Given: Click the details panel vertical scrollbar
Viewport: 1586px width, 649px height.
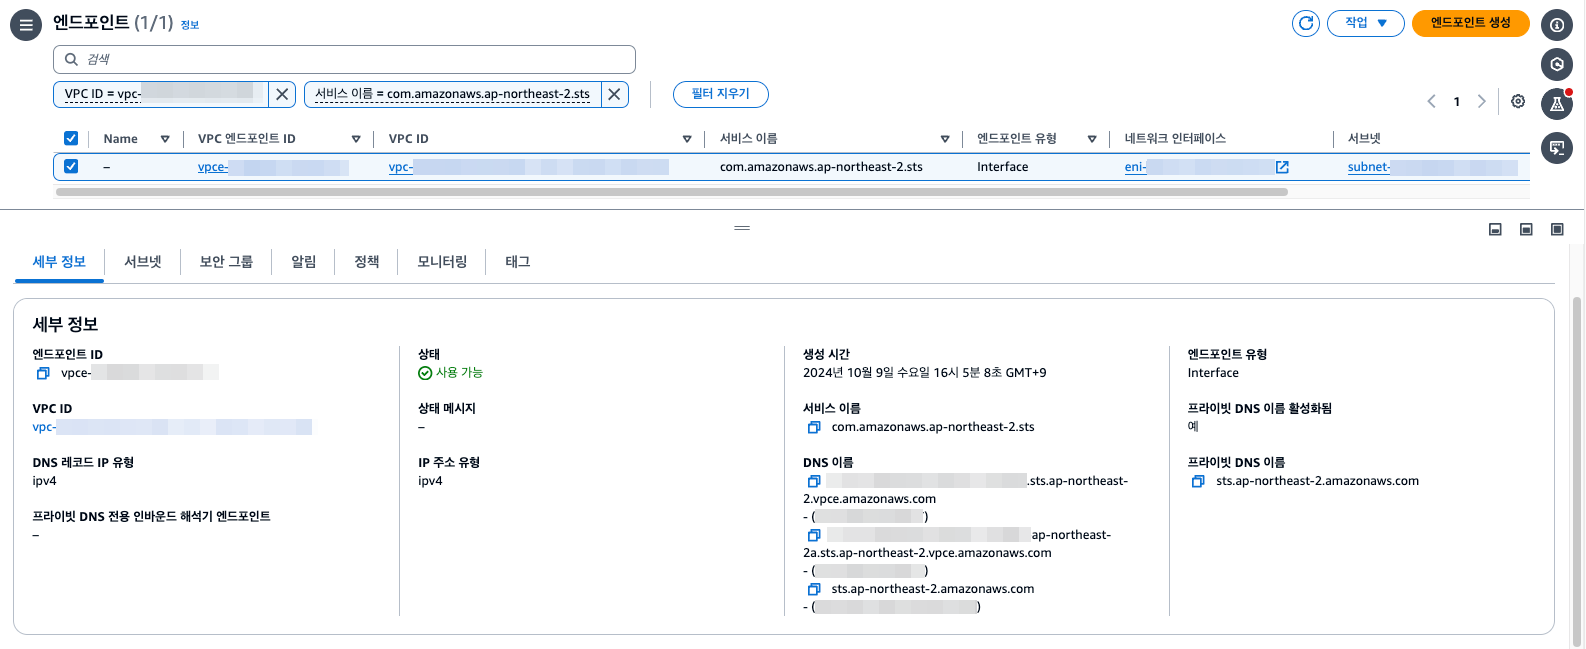Looking at the screenshot, I should coord(1577,470).
